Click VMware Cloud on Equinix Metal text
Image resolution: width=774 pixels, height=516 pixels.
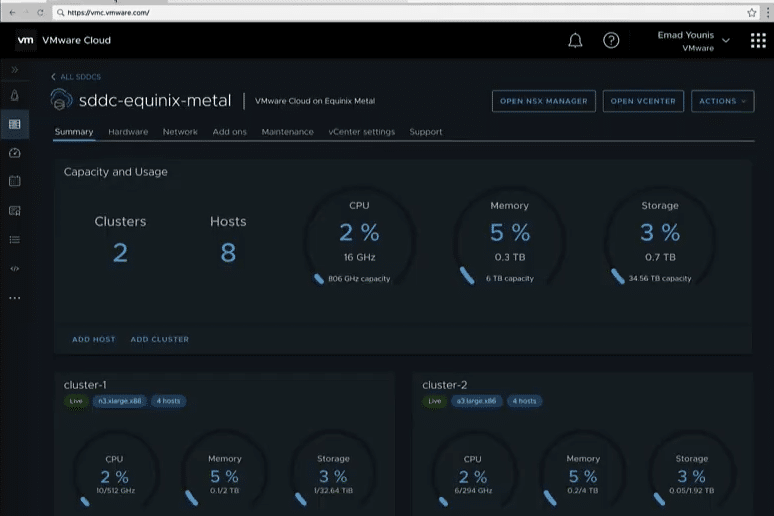click(x=315, y=101)
